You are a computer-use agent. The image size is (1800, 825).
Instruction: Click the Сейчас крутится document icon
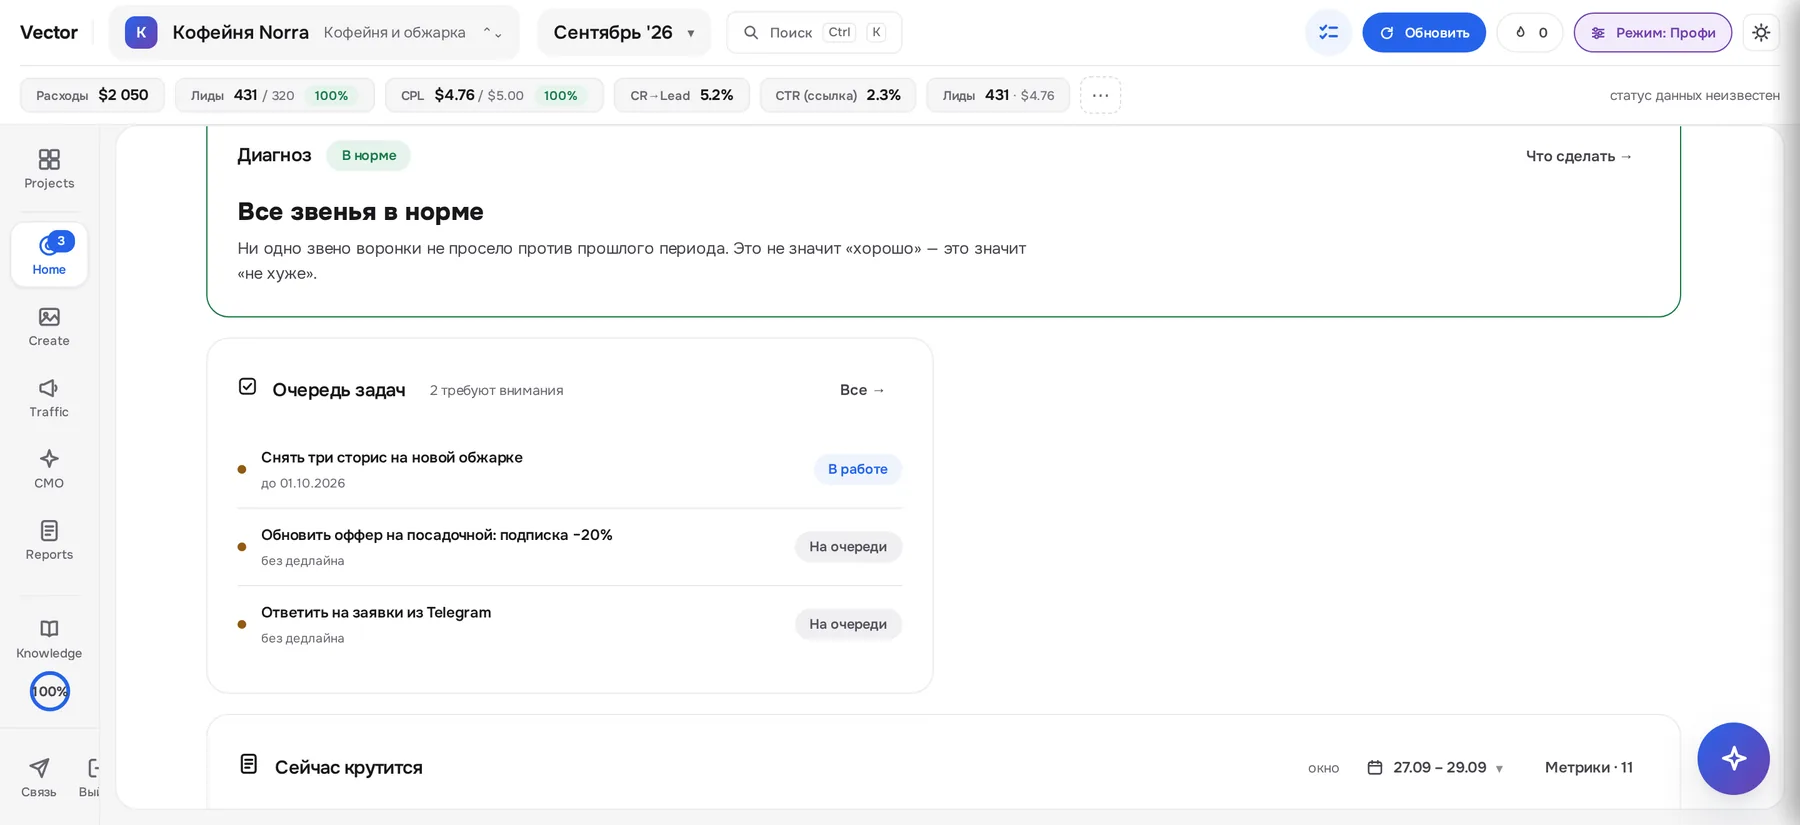click(x=249, y=765)
